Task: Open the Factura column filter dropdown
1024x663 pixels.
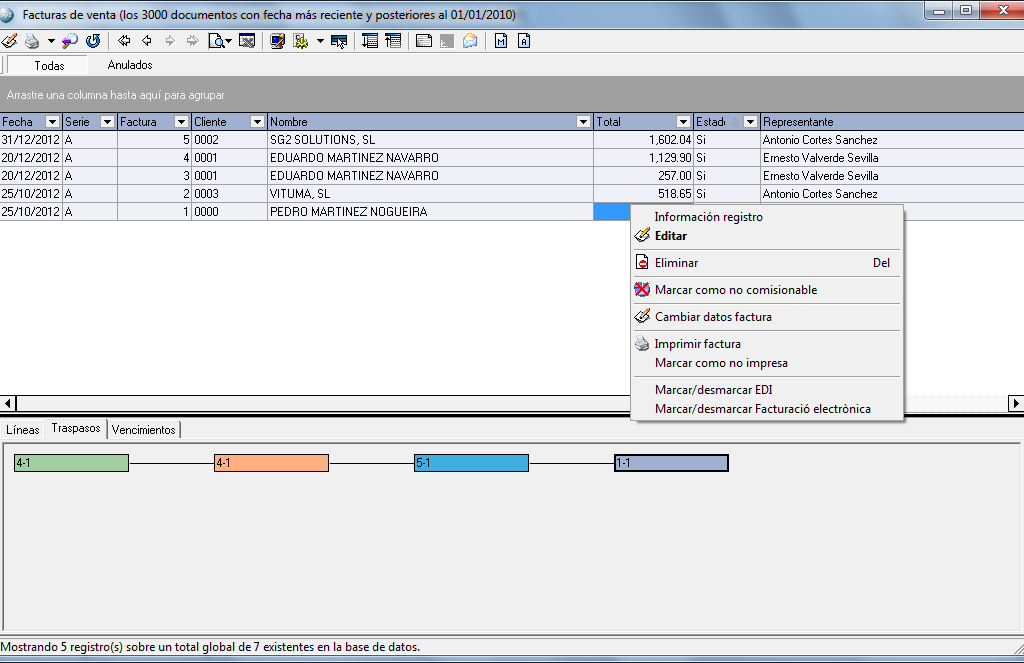Action: pyautogui.click(x=182, y=122)
